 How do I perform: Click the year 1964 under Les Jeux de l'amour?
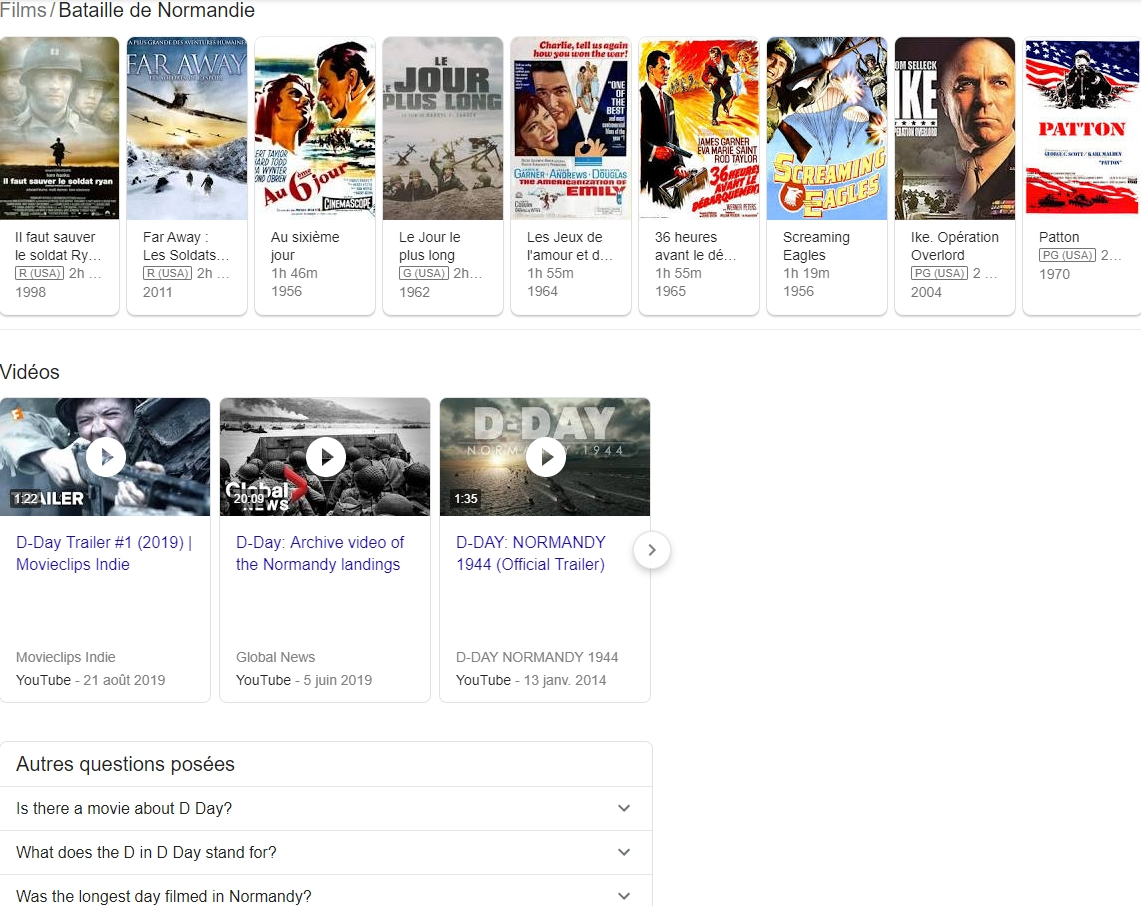(x=542, y=291)
